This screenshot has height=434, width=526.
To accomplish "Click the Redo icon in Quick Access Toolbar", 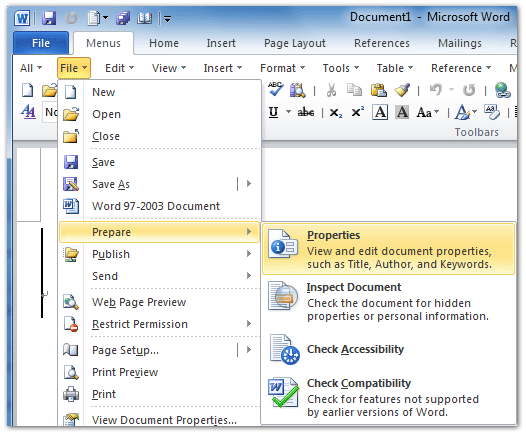I will 71,18.
